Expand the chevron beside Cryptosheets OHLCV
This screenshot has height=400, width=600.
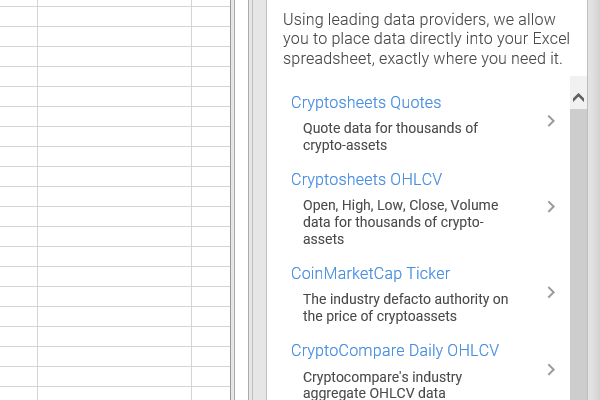(x=551, y=207)
